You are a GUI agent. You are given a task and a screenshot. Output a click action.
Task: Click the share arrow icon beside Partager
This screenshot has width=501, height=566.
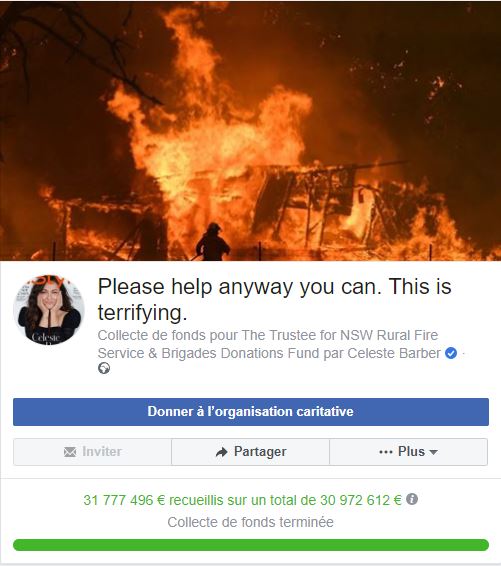tap(221, 452)
